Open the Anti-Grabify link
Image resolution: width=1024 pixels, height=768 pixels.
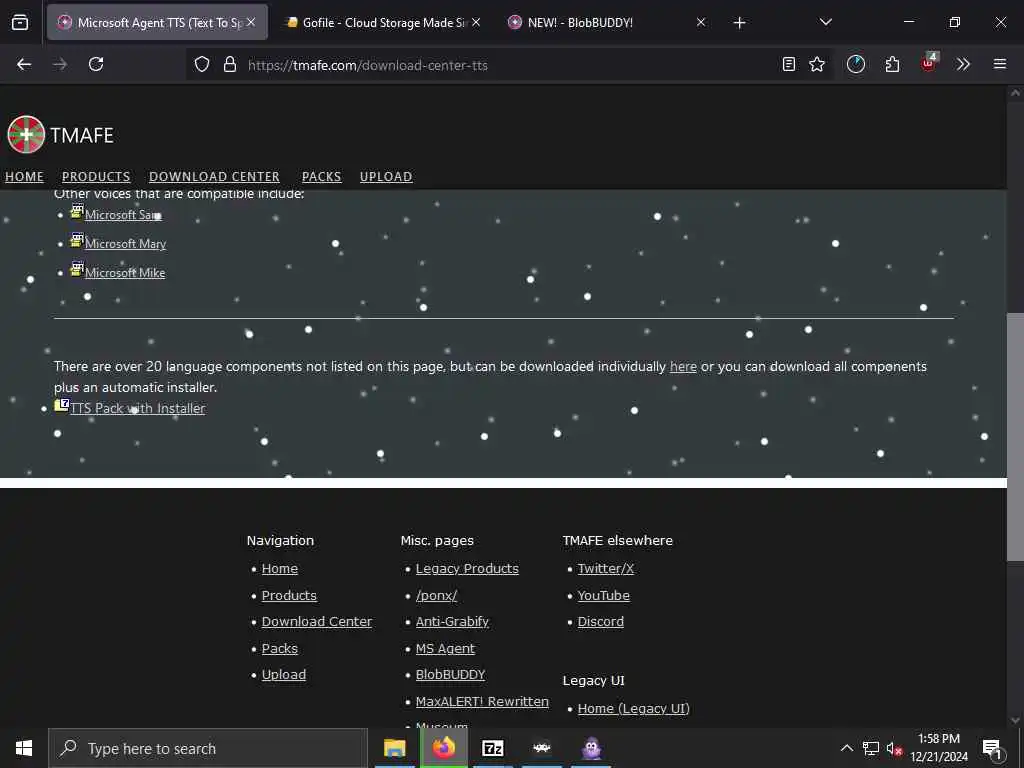coord(452,622)
